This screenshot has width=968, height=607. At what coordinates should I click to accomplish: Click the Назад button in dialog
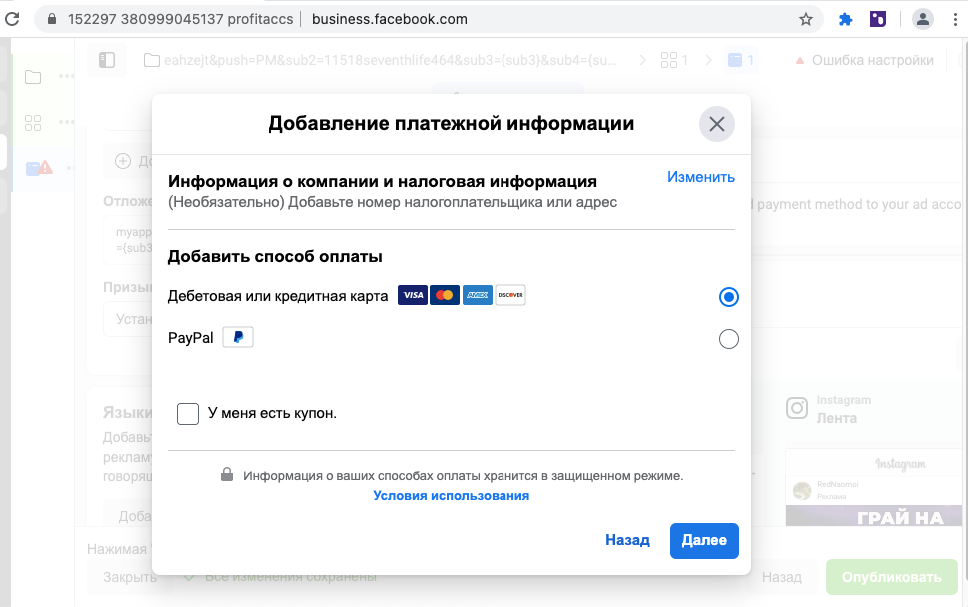pyautogui.click(x=627, y=540)
